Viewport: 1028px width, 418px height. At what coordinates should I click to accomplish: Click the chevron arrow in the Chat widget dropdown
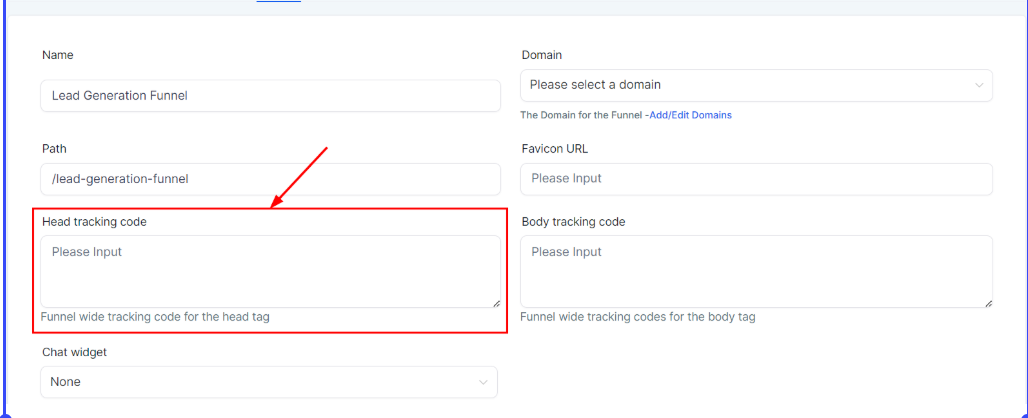tap(484, 382)
